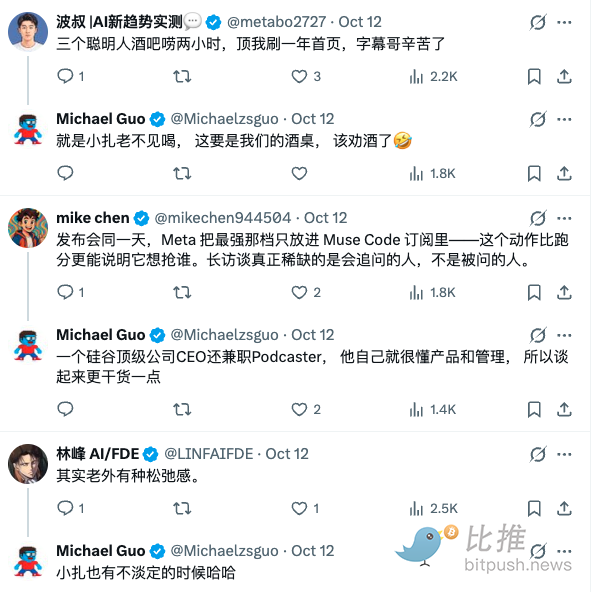The height and width of the screenshot is (592, 592).
Task: Expand more options on 林峰 AI/FDE tweet
Action: tap(564, 454)
